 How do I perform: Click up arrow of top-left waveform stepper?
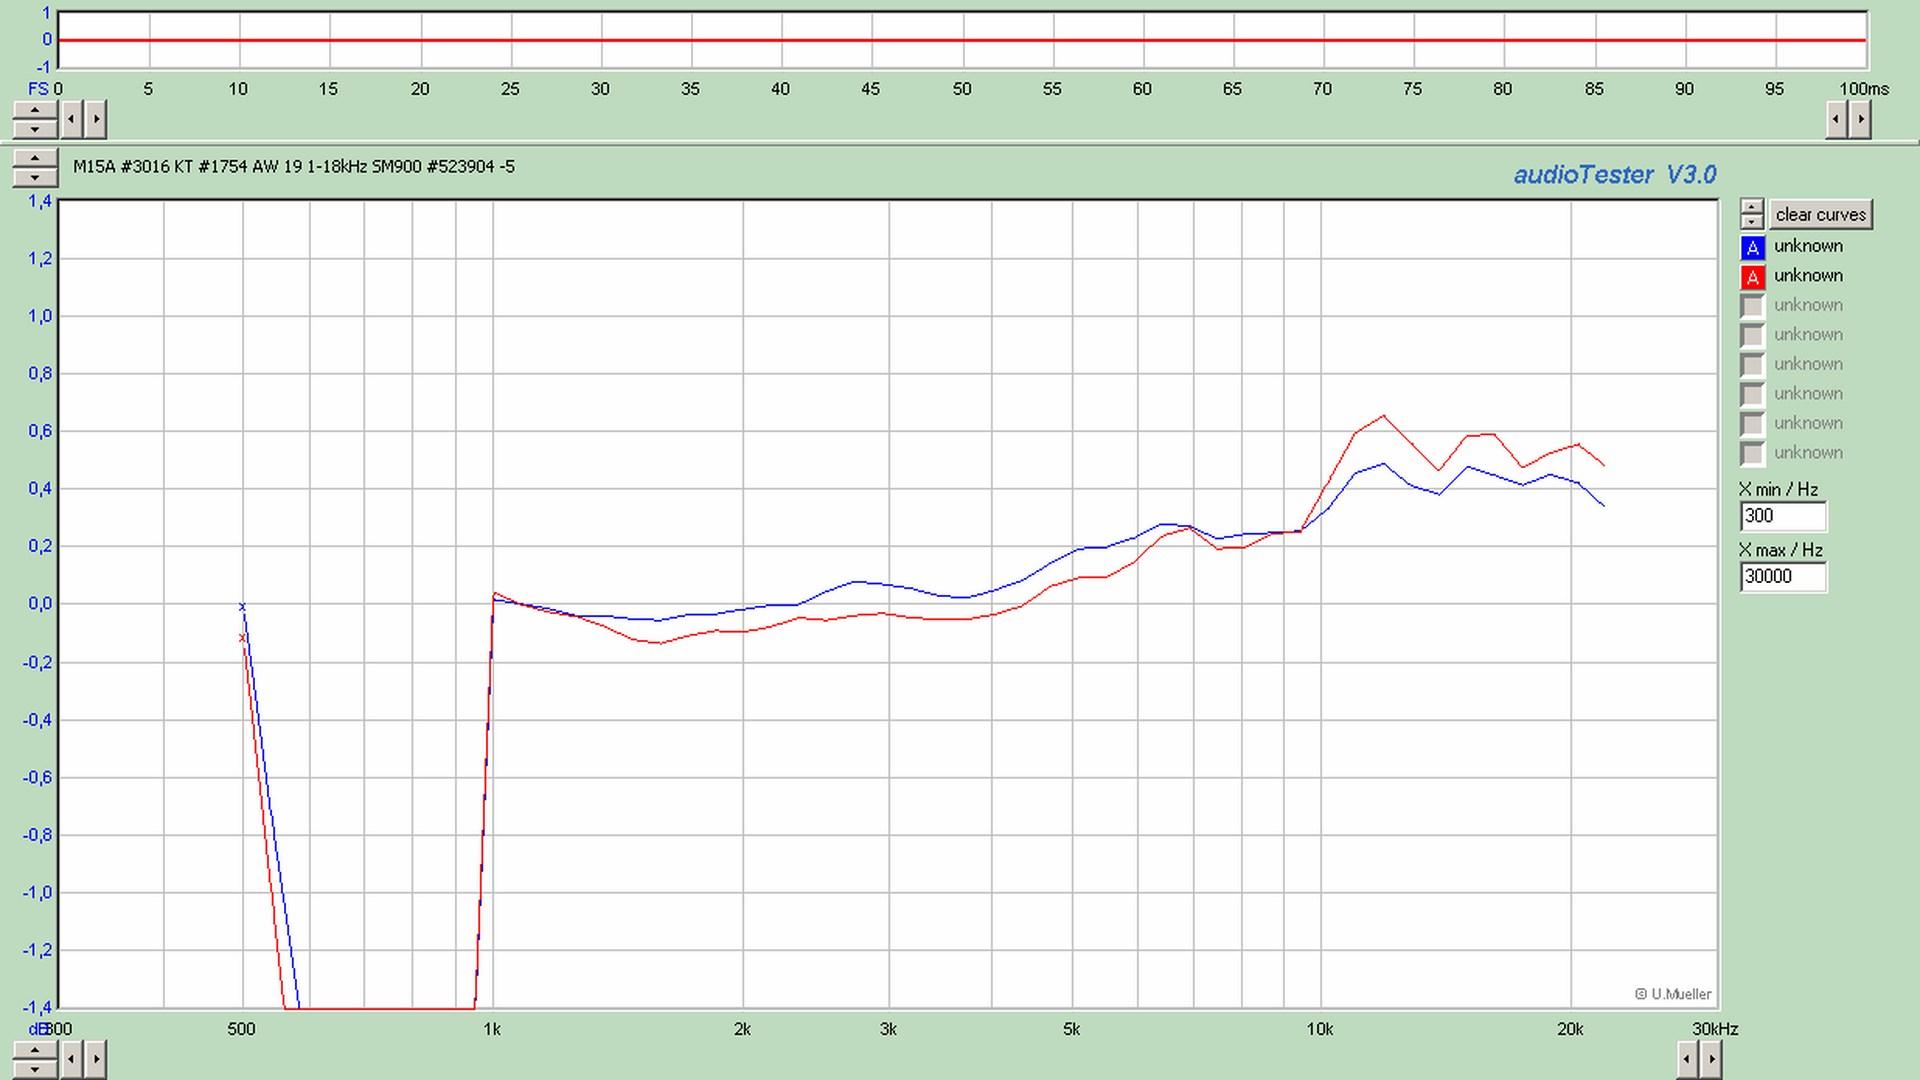[35, 111]
